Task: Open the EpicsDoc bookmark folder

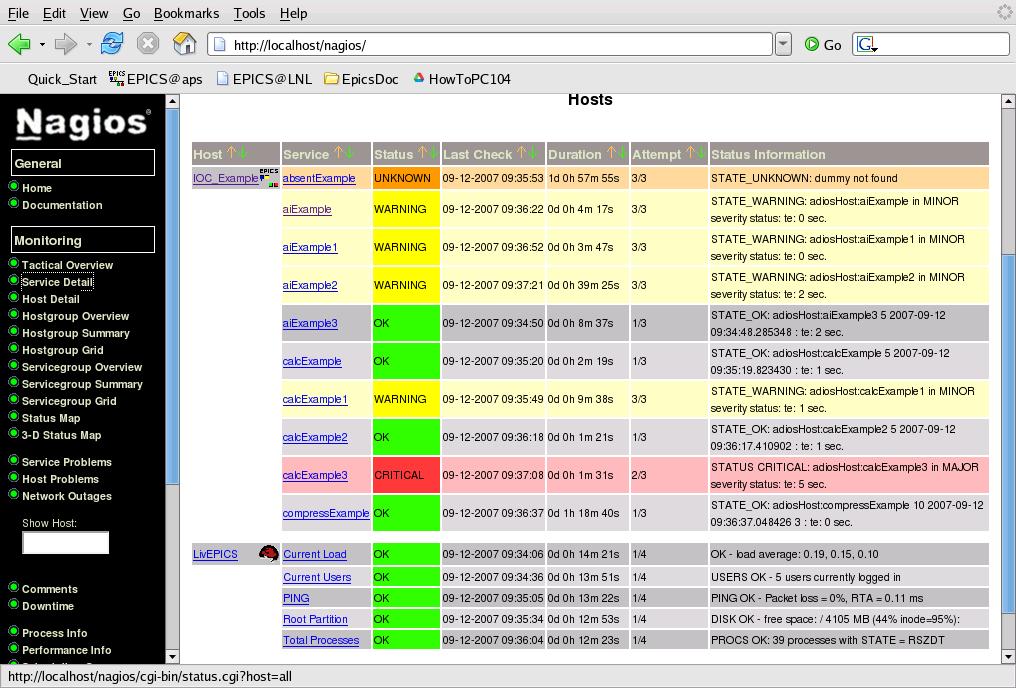Action: [362, 79]
